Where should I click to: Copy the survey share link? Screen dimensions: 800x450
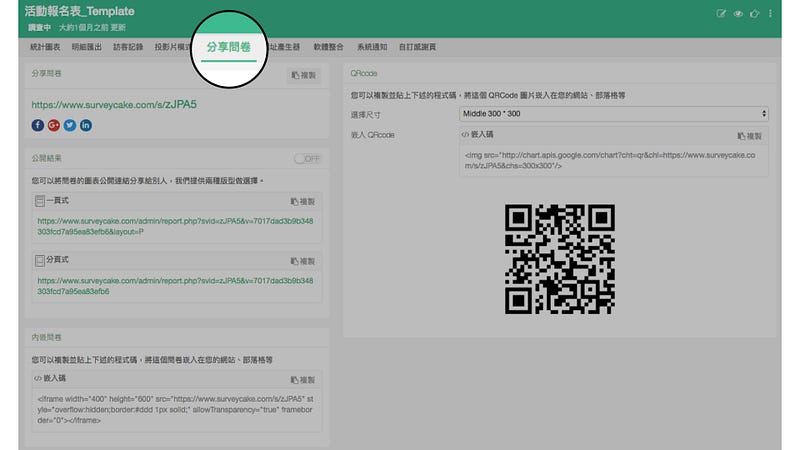pos(304,76)
